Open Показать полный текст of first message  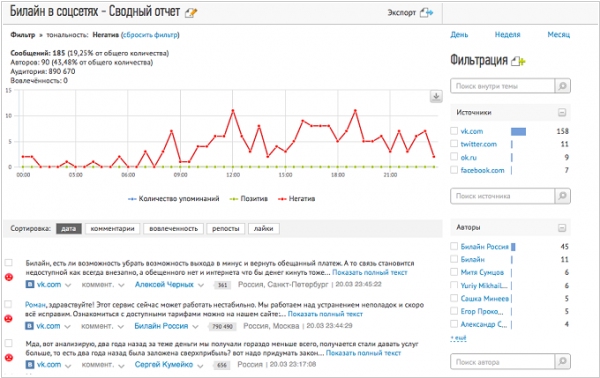click(370, 272)
